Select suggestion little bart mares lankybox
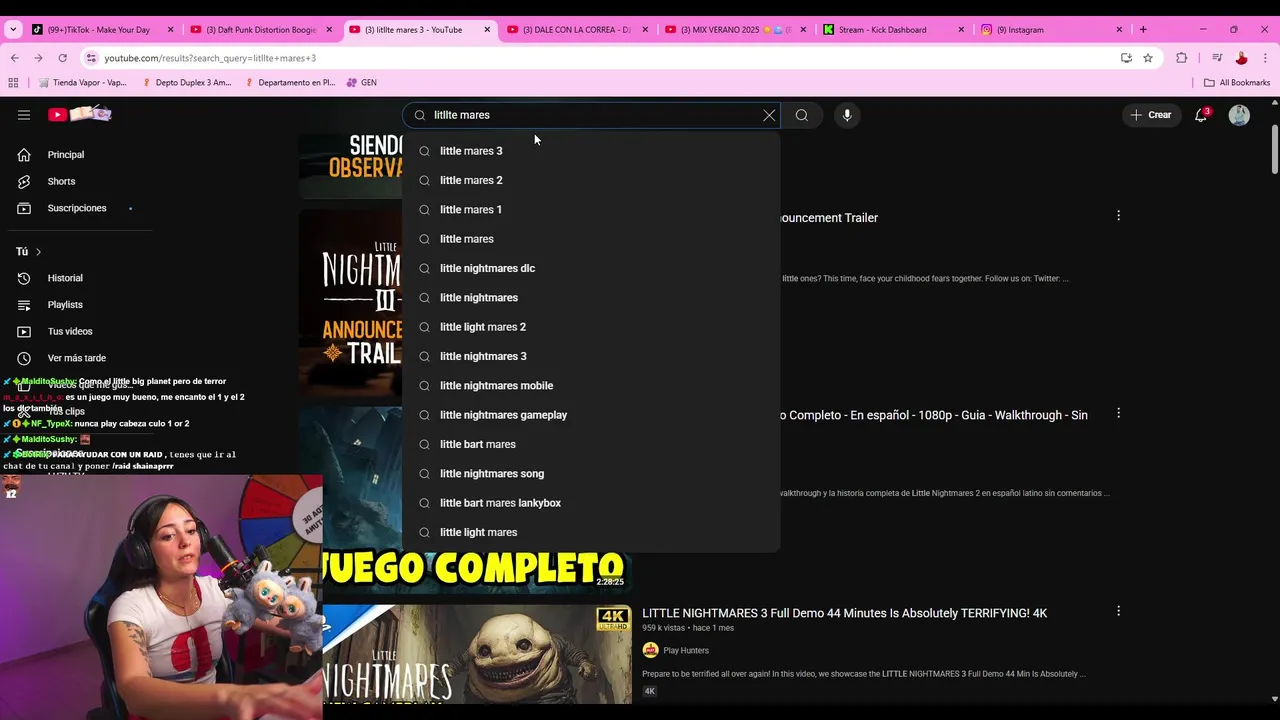The height and width of the screenshot is (720, 1280). (590, 503)
